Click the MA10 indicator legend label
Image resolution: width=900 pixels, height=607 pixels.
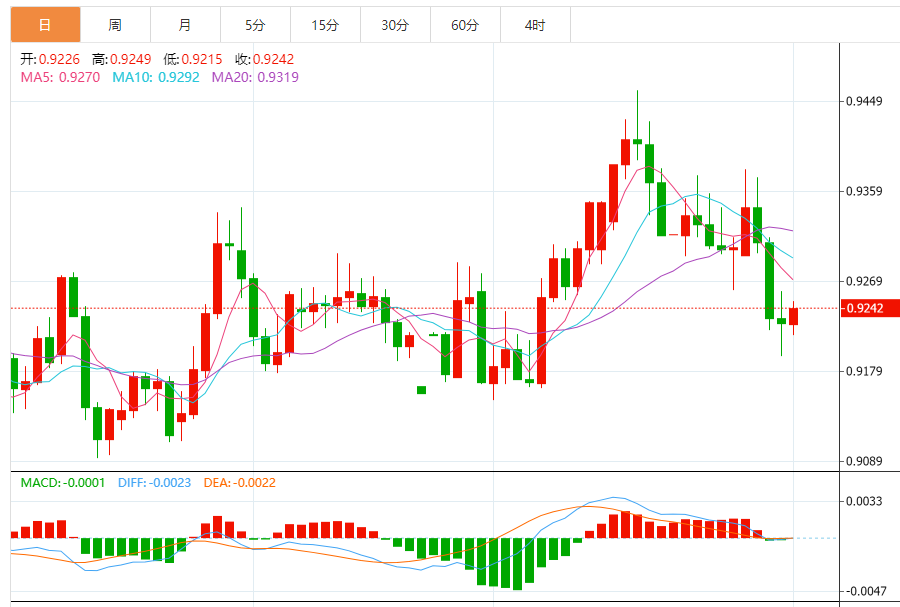point(155,77)
